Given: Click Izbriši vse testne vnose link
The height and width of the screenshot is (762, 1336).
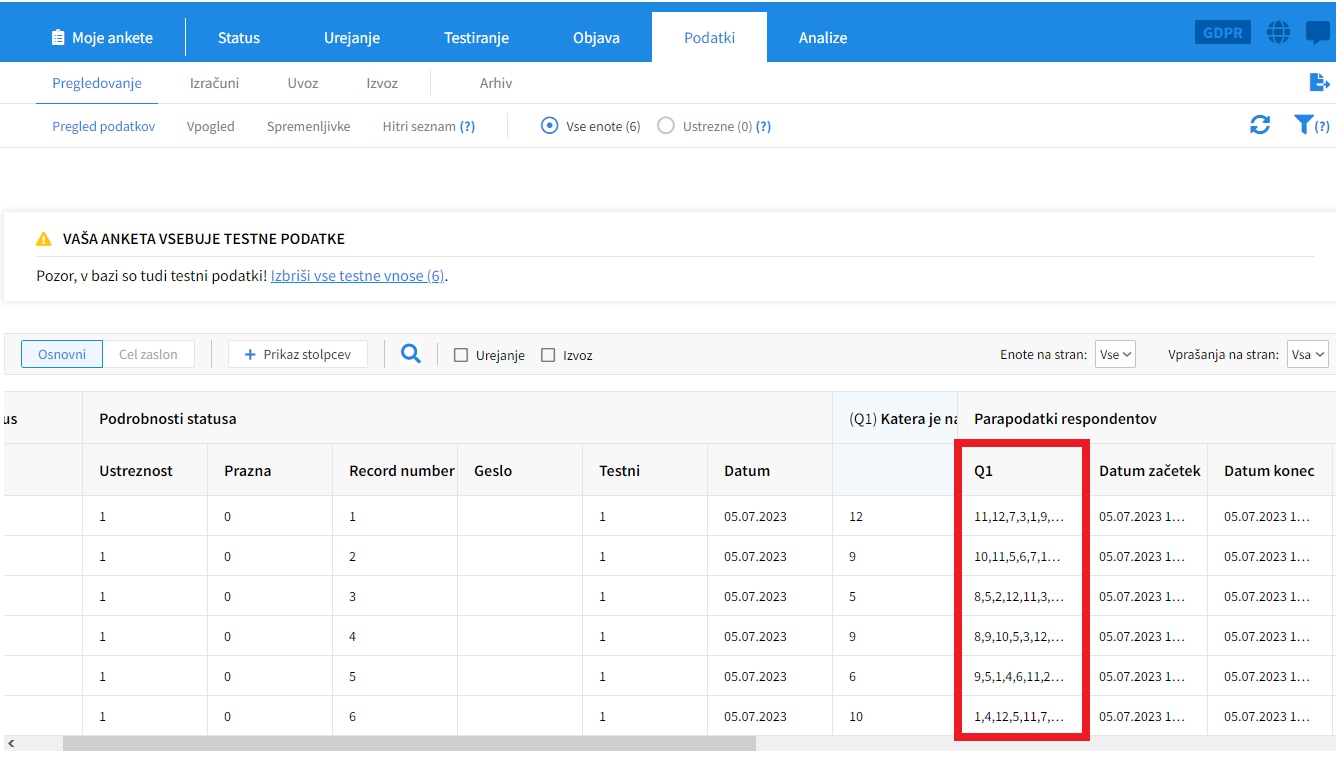Looking at the screenshot, I should (x=357, y=275).
